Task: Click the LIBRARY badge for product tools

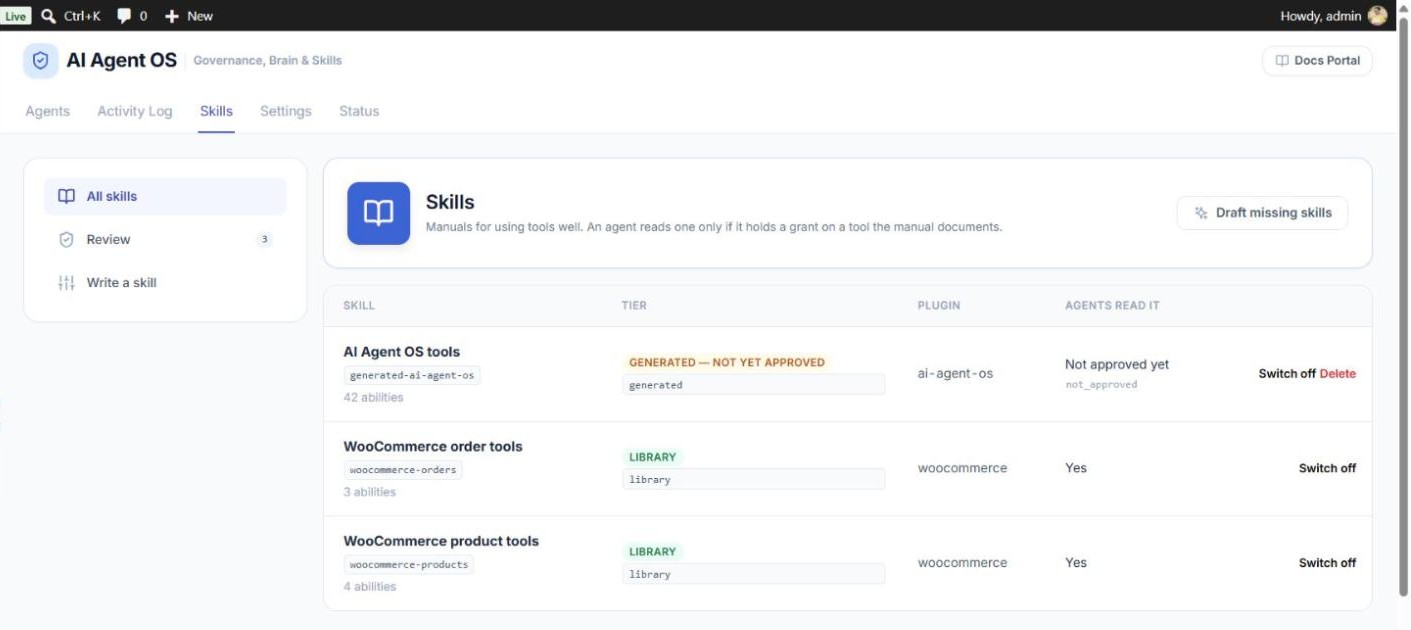Action: pos(653,552)
